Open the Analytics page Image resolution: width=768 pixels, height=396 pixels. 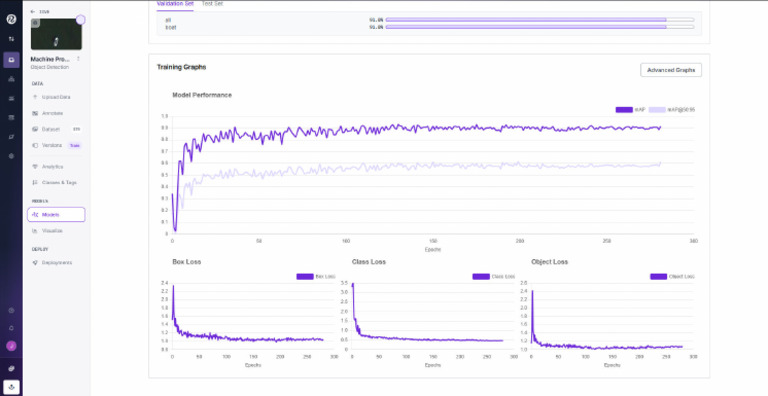pyautogui.click(x=52, y=167)
